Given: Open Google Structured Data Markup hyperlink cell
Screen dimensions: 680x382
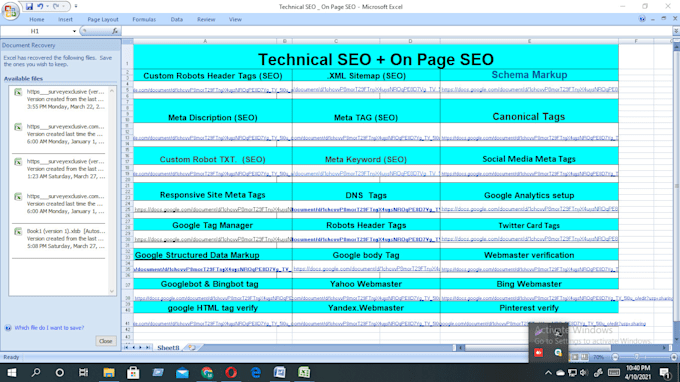Looking at the screenshot, I should pyautogui.click(x=197, y=255).
